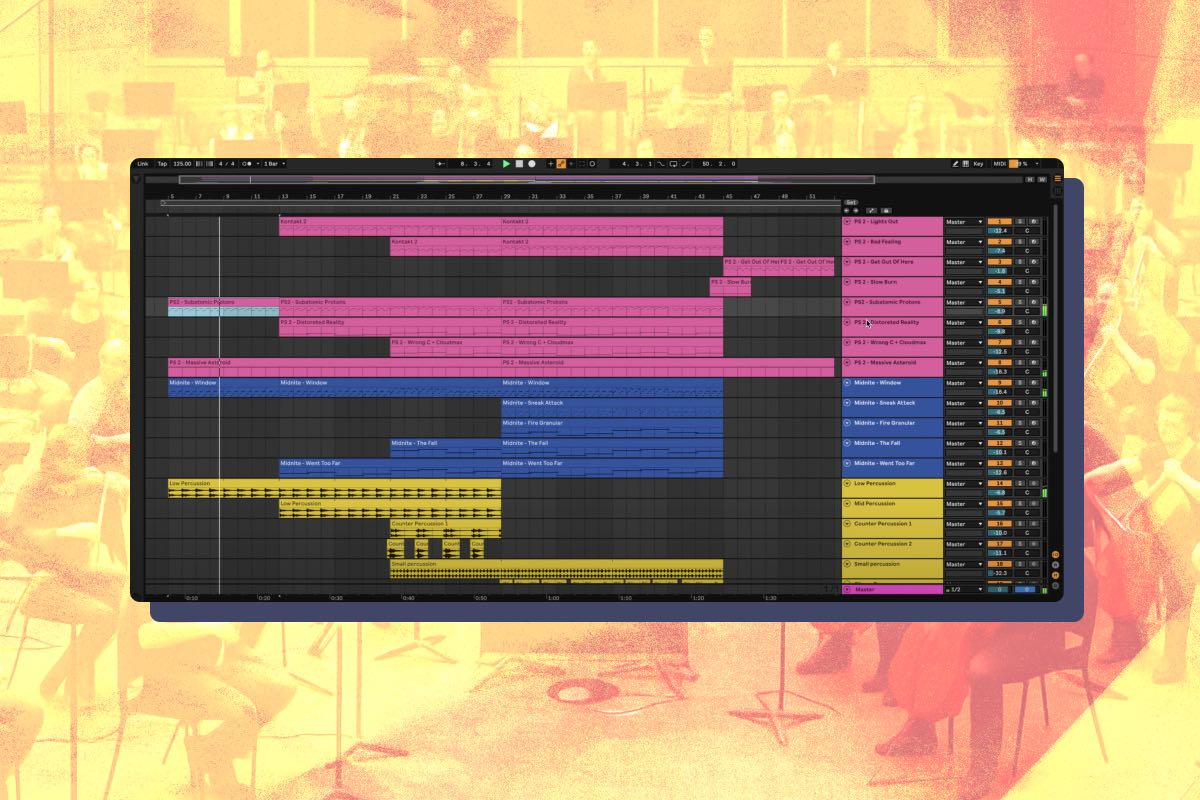Open the Master routing dropdown for PS 2 - Red Feeling
The image size is (1200, 800).
pyautogui.click(x=981, y=242)
